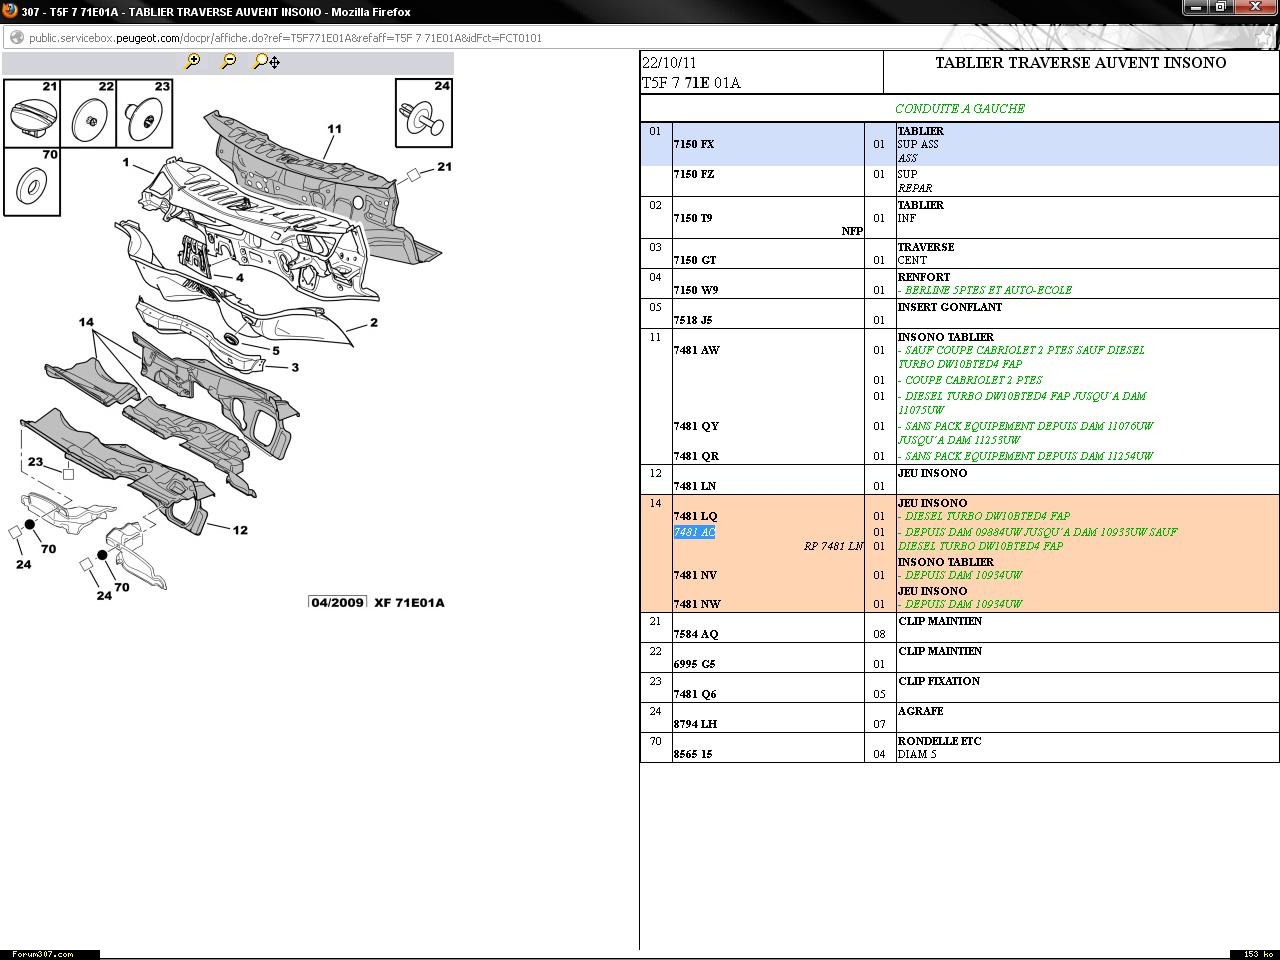Click RONDELLE ETC description
Viewport: 1280px width, 960px height.
tap(939, 741)
